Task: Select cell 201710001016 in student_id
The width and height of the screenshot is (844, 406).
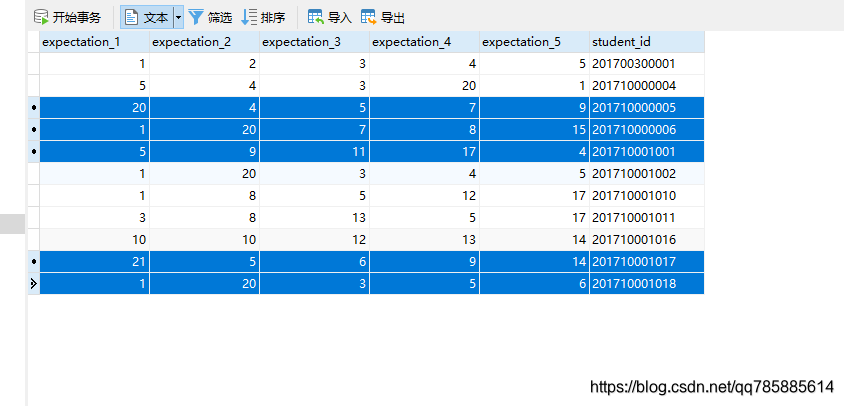Action: point(647,240)
